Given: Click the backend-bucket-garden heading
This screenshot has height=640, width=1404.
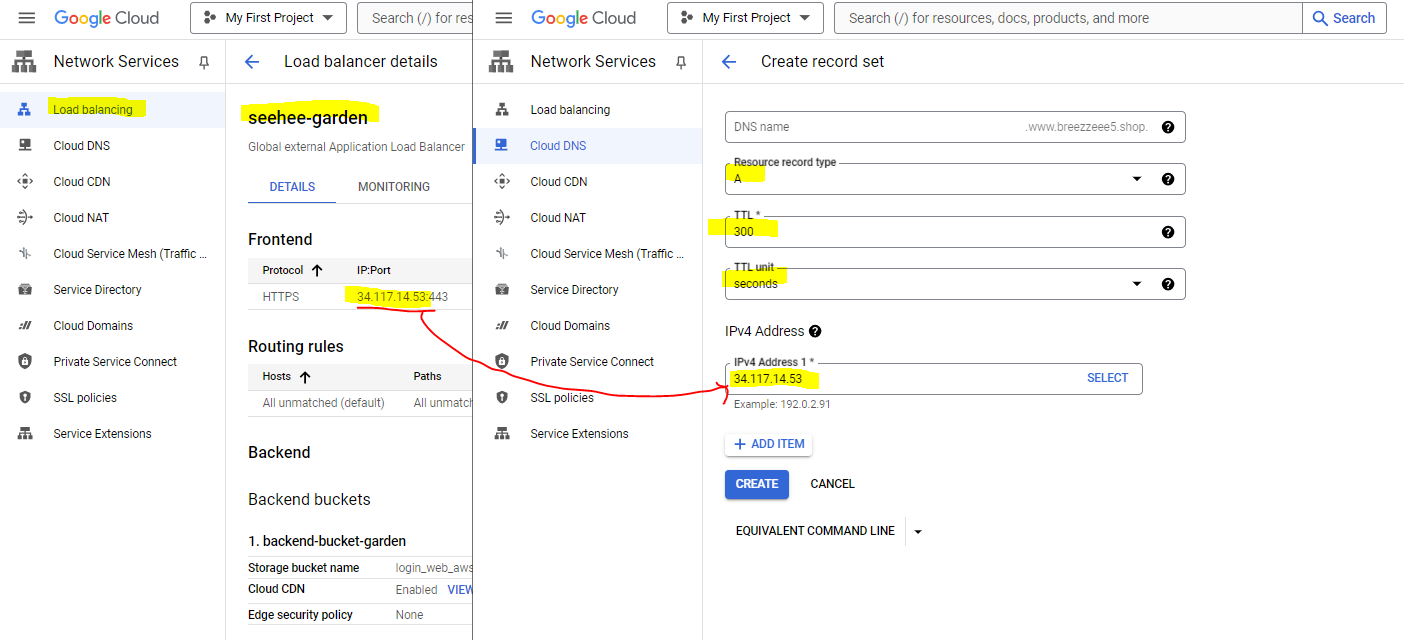Looking at the screenshot, I should click(327, 541).
